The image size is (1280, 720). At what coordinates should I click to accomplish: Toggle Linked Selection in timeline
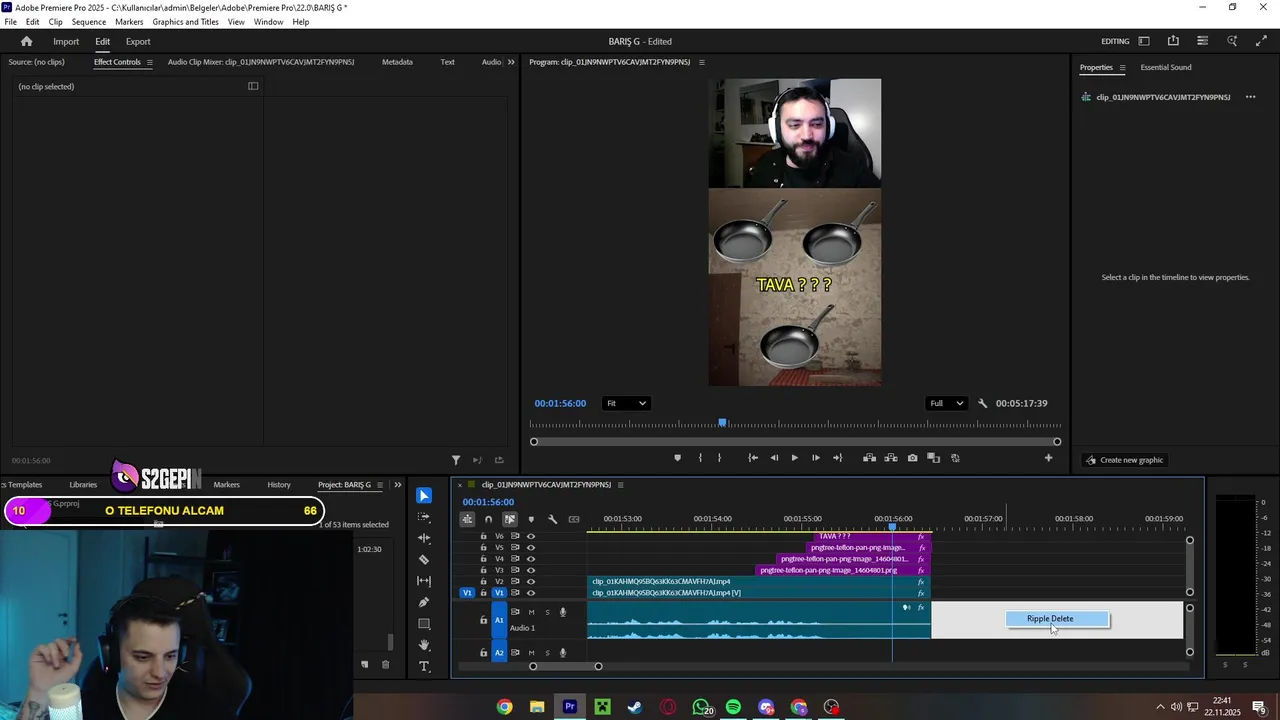pyautogui.click(x=510, y=519)
